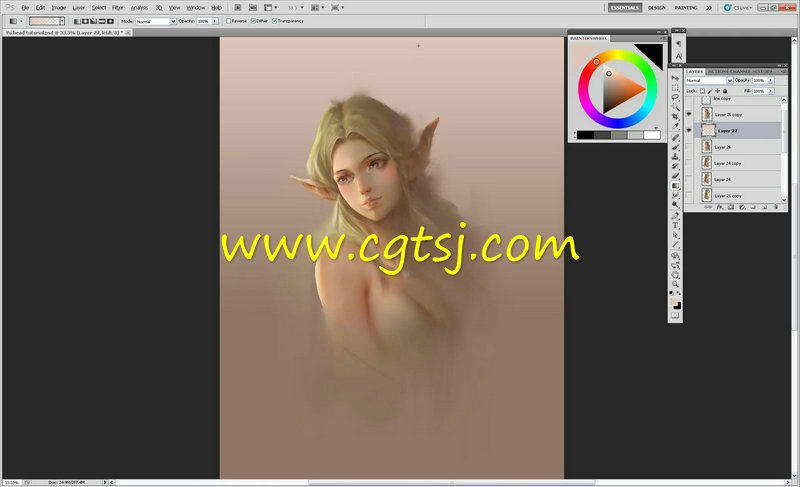Show Layer 24 visibility box
800x487 pixels.
click(x=689, y=180)
